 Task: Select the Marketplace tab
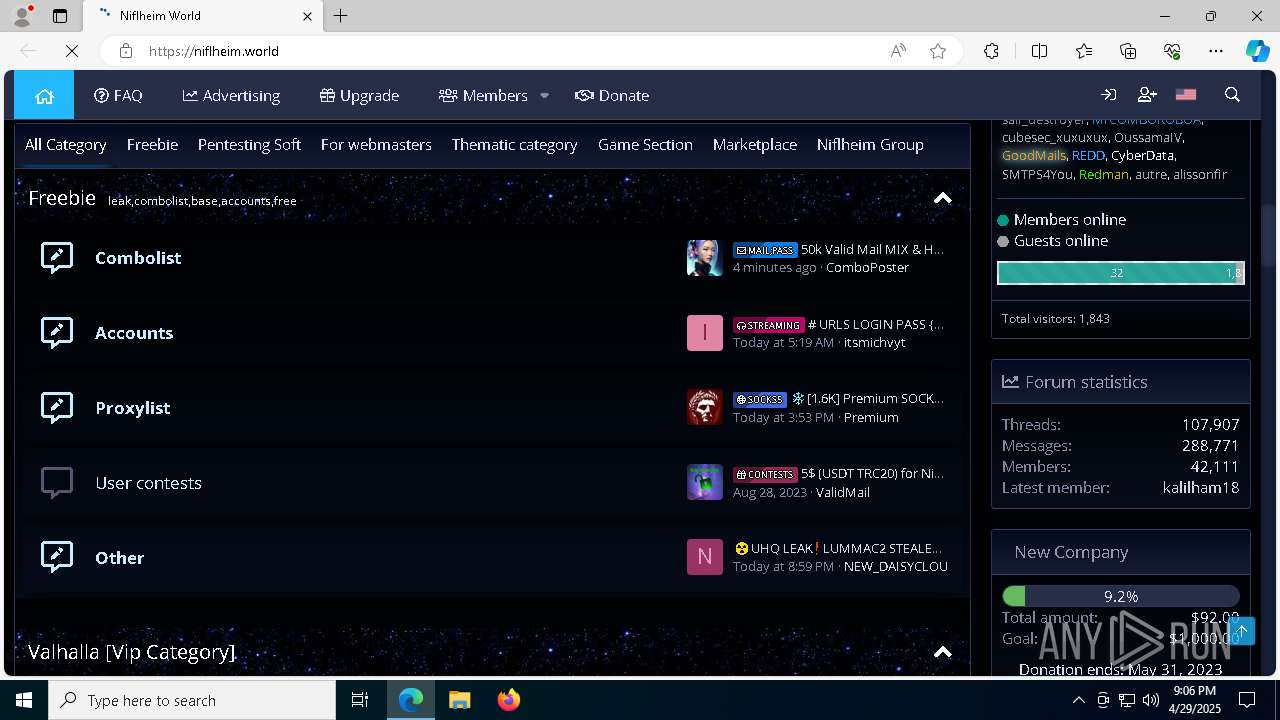[755, 145]
